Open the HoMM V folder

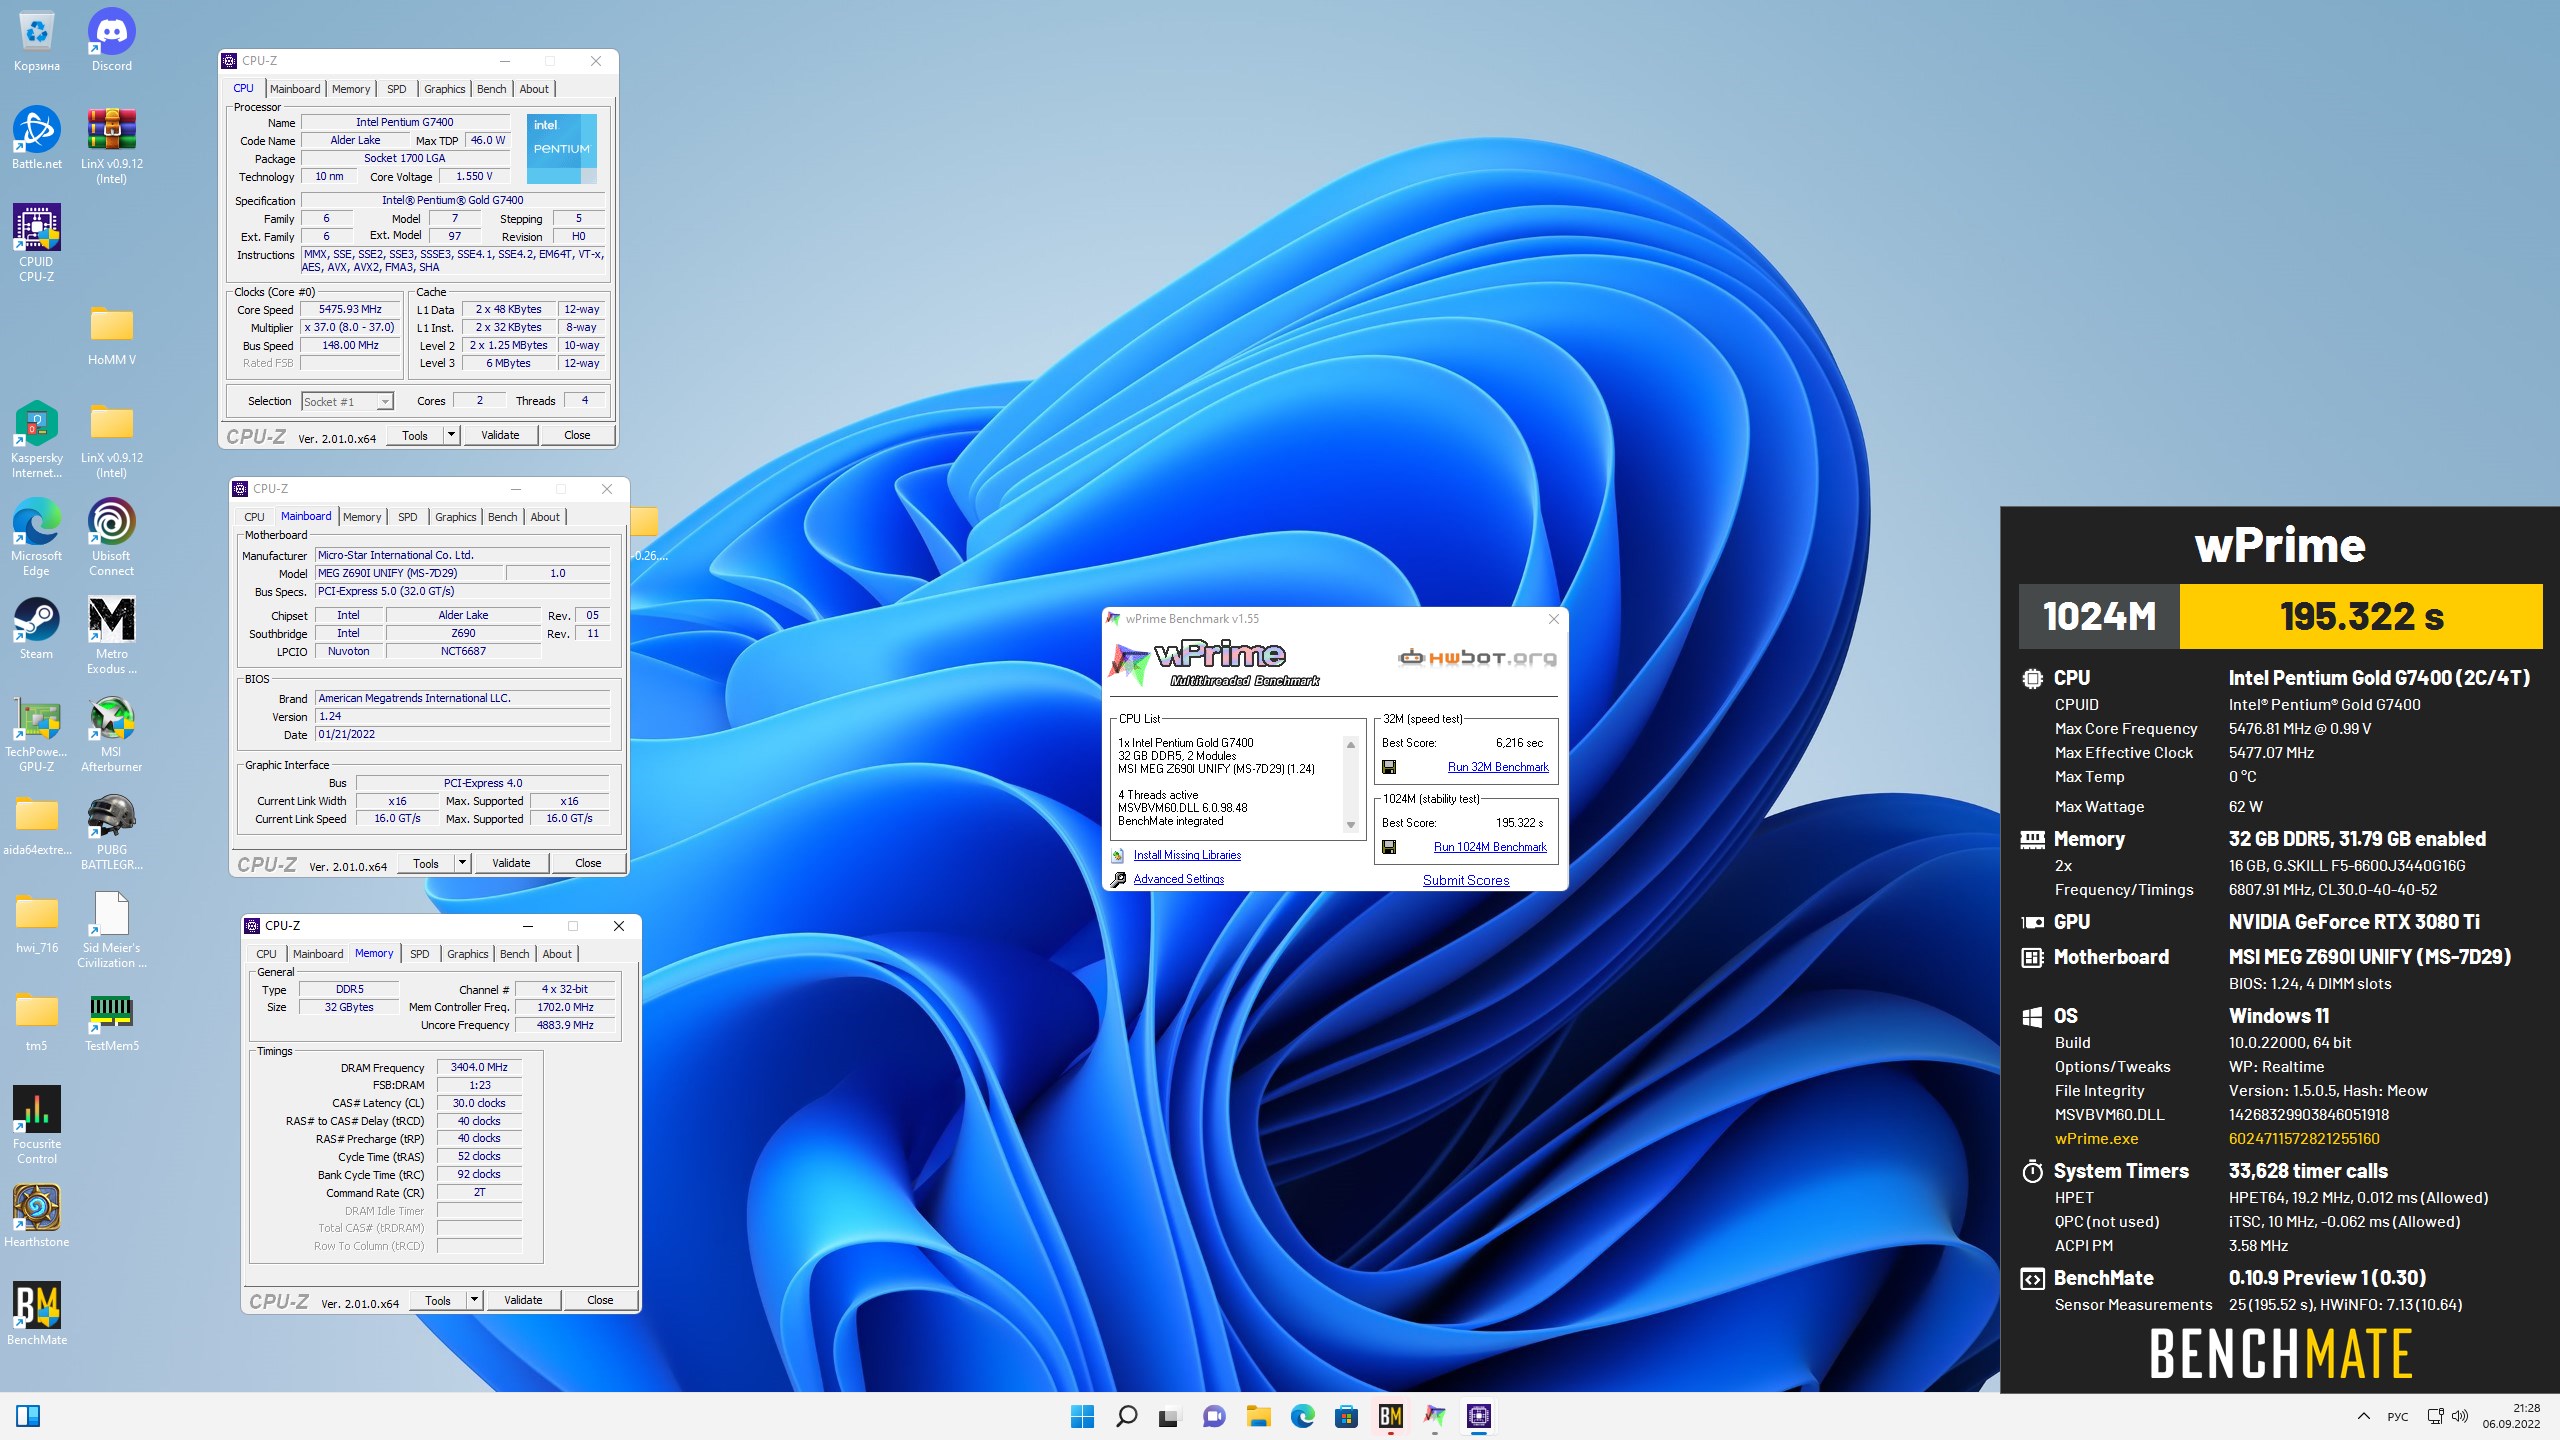111,336
